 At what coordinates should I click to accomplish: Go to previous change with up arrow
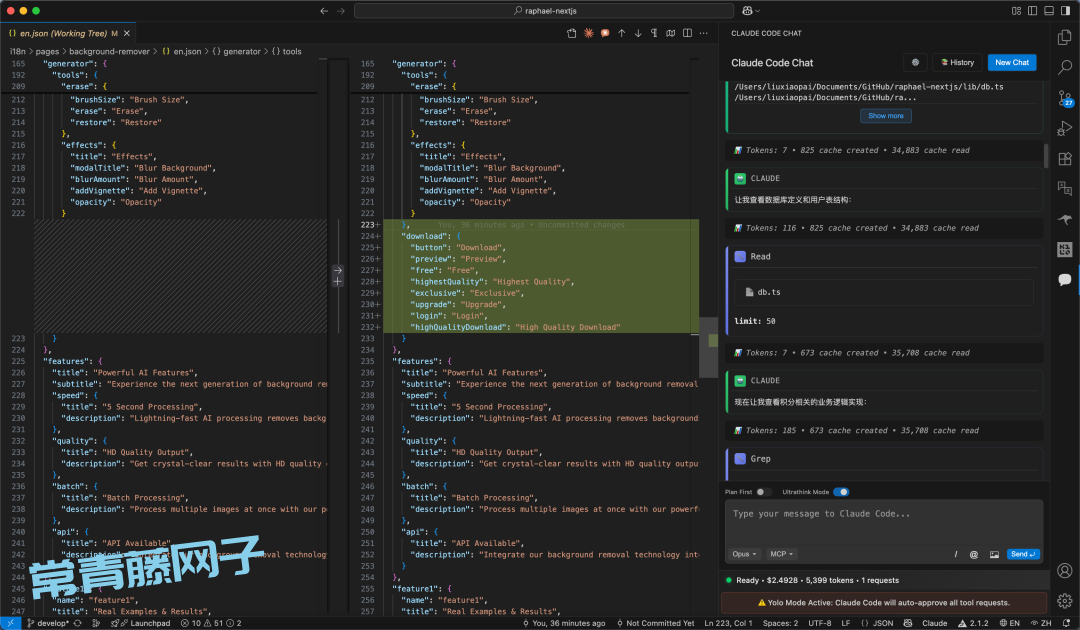pyautogui.click(x=621, y=33)
